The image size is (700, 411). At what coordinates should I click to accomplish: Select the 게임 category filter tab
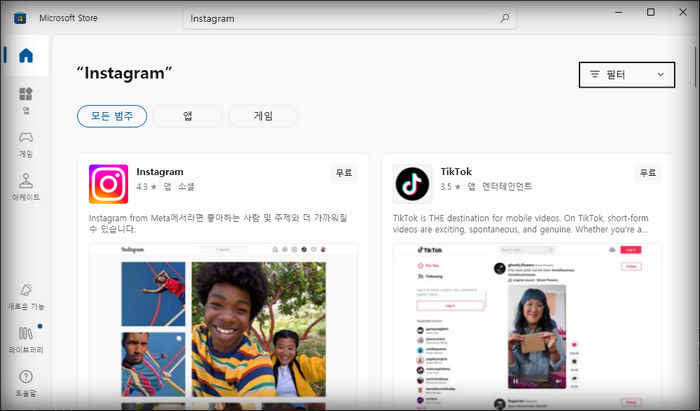(x=263, y=116)
